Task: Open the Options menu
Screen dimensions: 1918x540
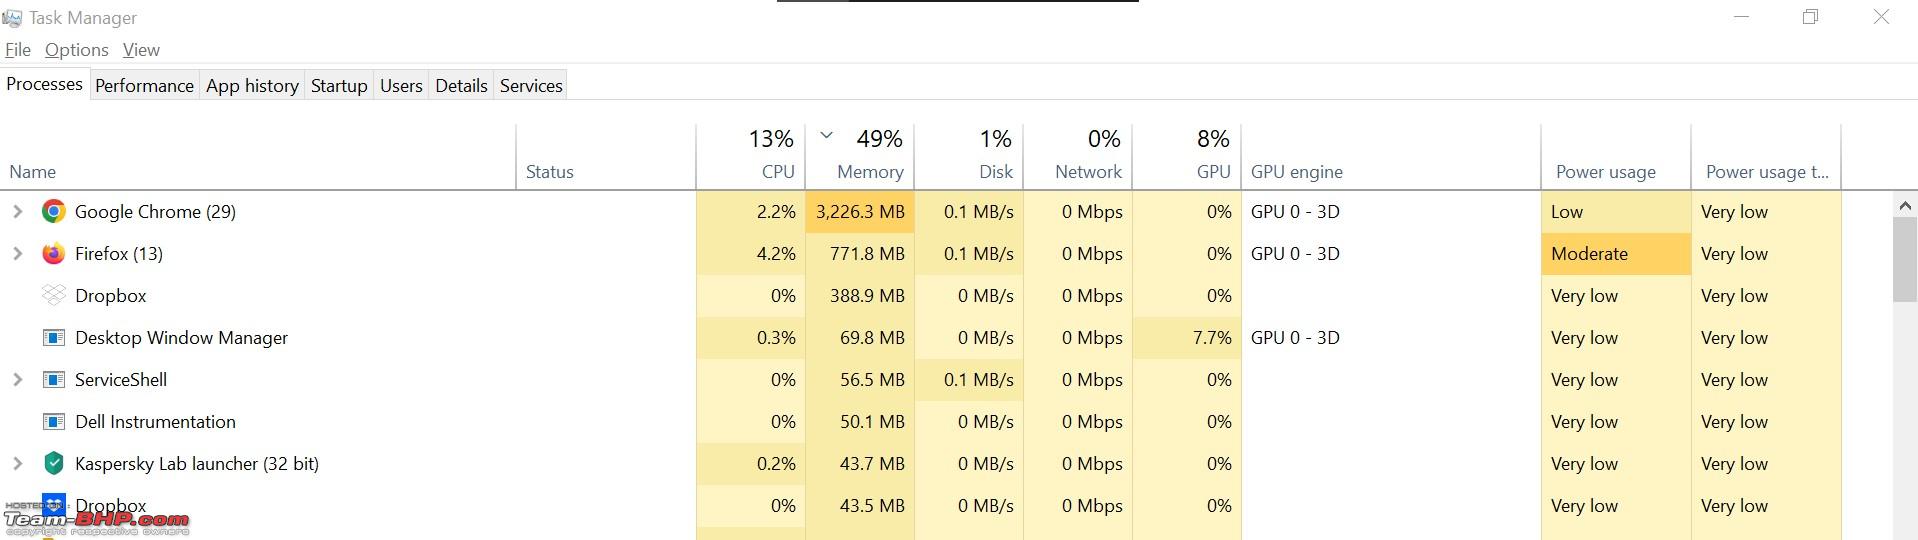Action: (x=76, y=50)
